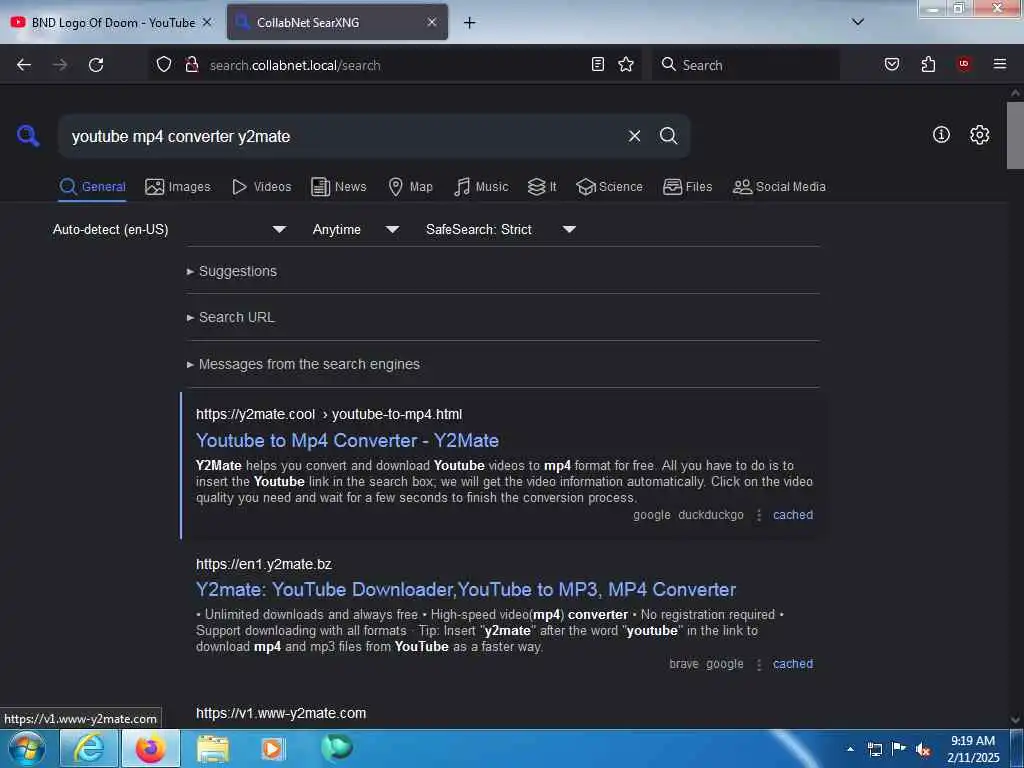Open the Firefox hamburger menu
This screenshot has height=768, width=1024.
point(1000,64)
